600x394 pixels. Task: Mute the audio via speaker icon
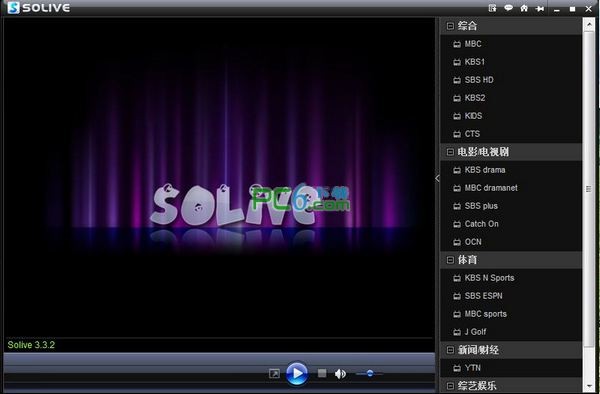tap(340, 374)
